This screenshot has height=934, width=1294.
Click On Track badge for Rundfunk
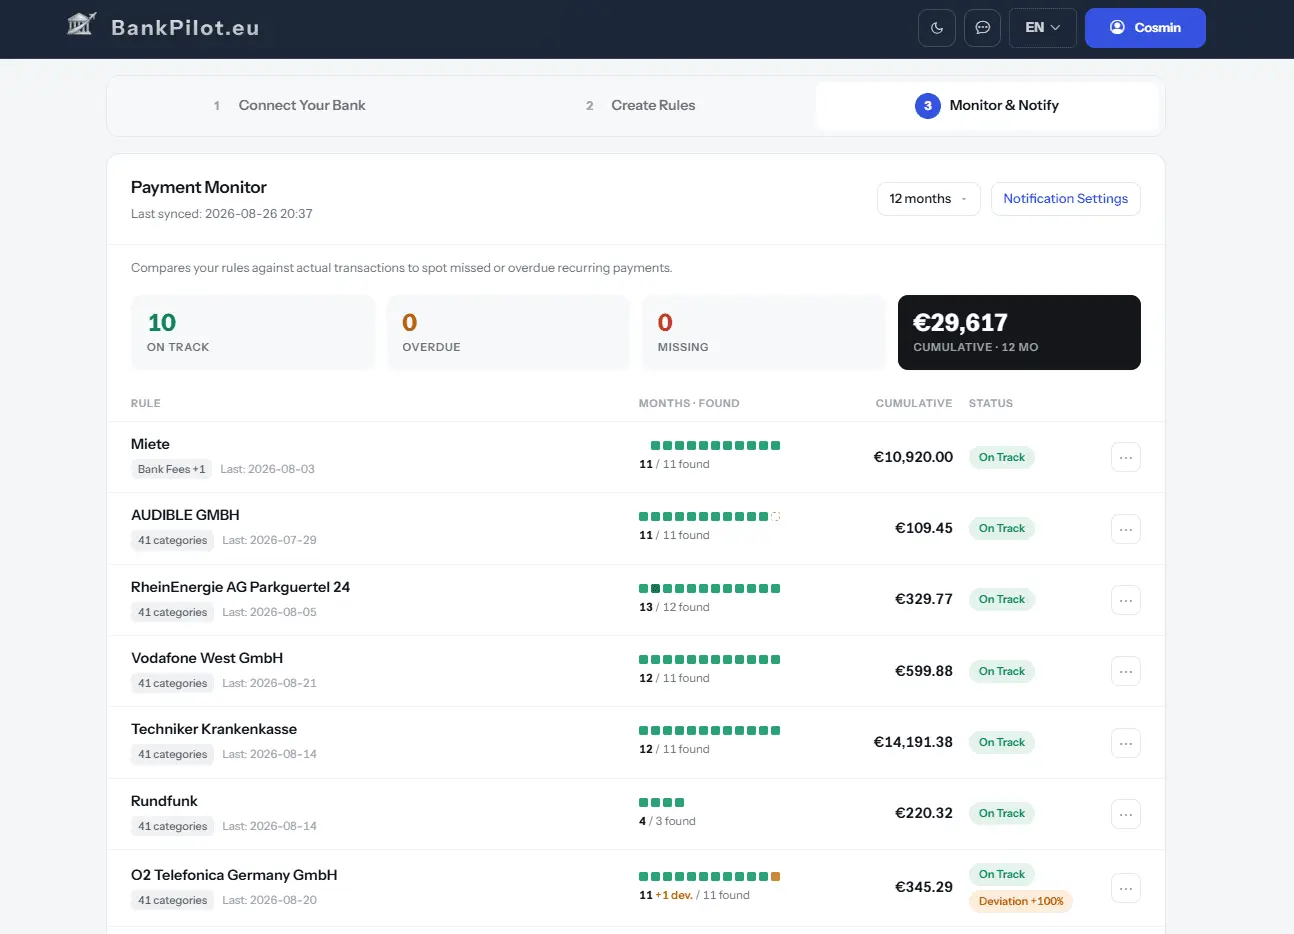tap(1002, 813)
